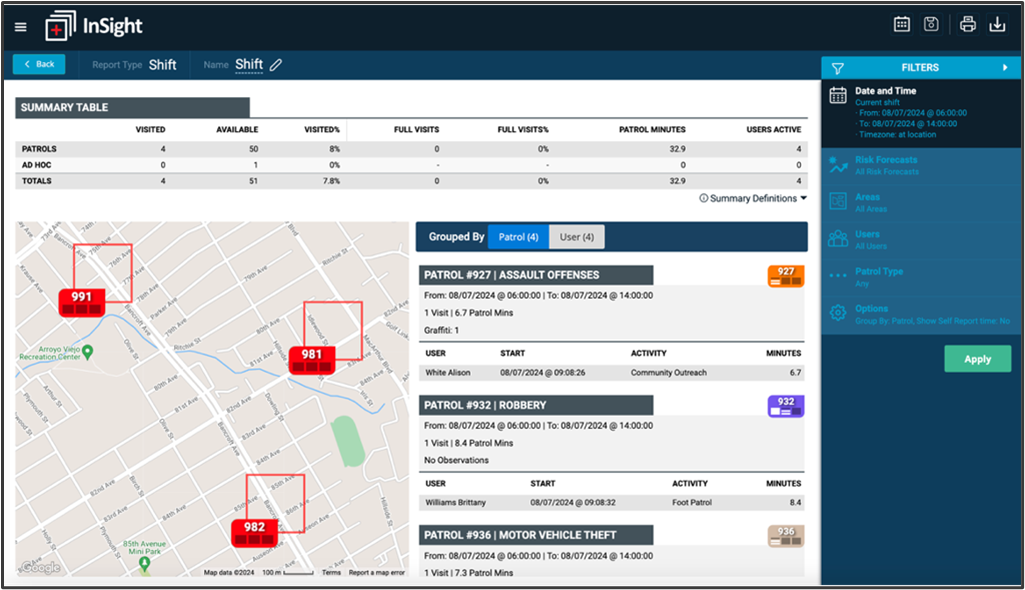The image size is (1025, 590).
Task: Select the Patrol (4) grouping tab
Action: 519,236
